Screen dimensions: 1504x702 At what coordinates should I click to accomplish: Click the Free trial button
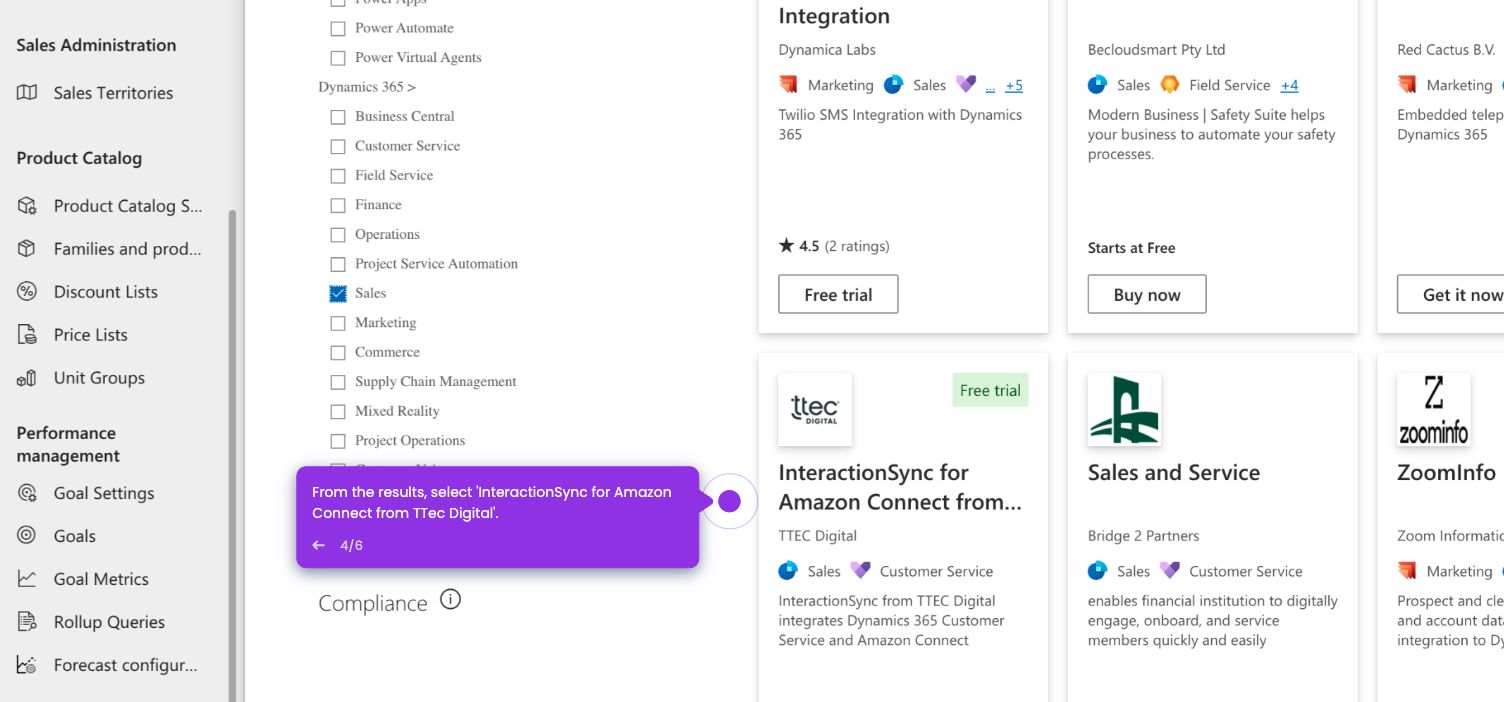[838, 295]
